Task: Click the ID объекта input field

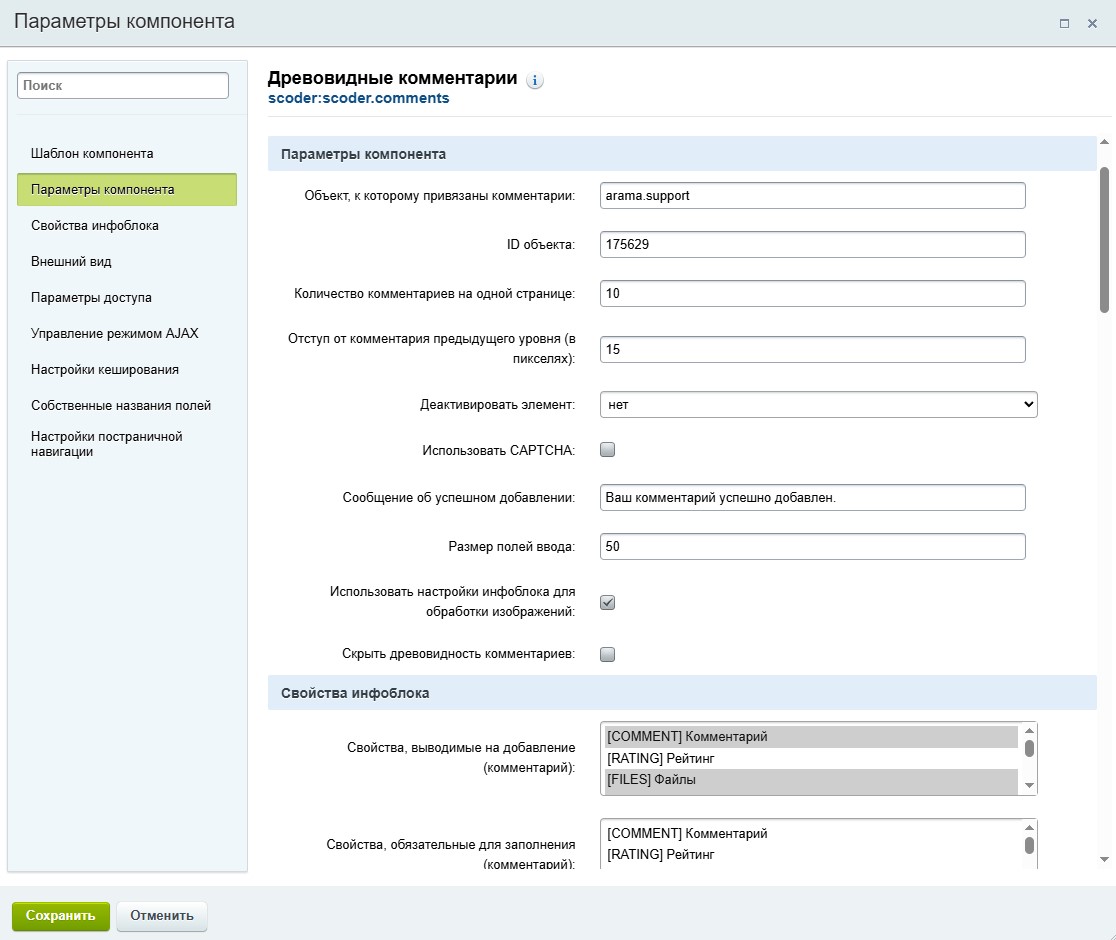Action: (812, 244)
